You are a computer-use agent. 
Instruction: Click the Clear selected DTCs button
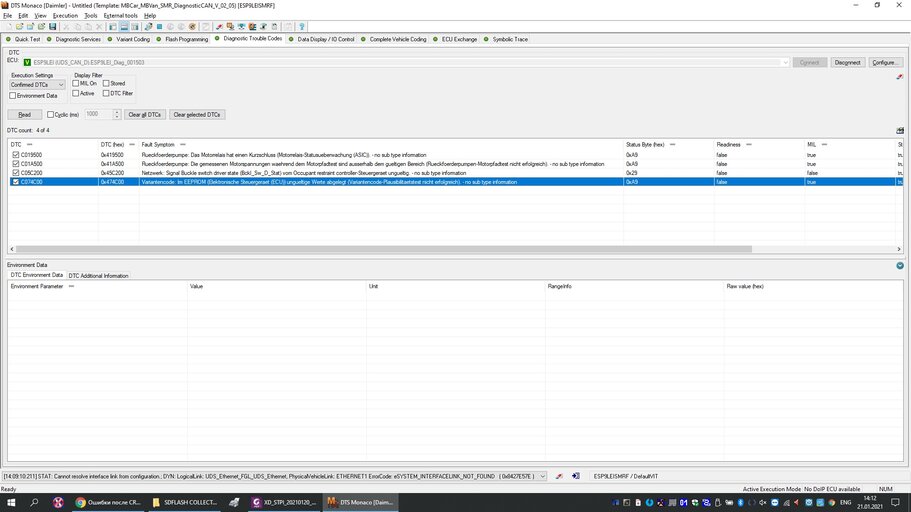pos(196,114)
